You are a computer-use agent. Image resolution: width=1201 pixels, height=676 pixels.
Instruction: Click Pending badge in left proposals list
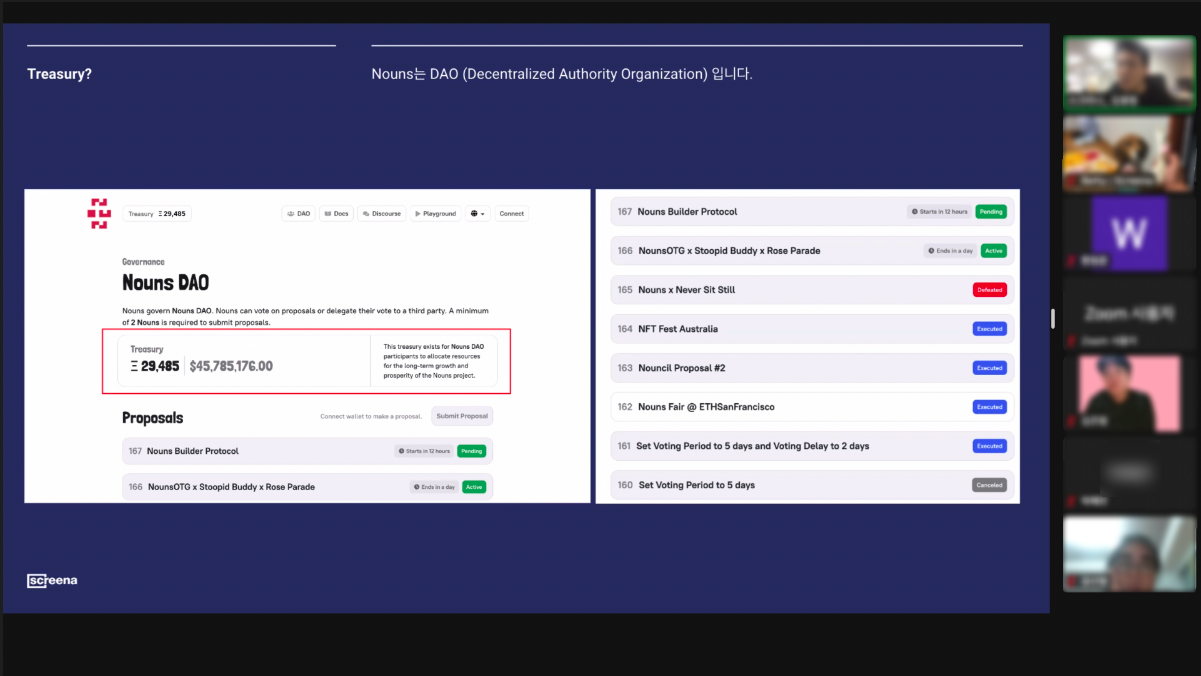472,451
